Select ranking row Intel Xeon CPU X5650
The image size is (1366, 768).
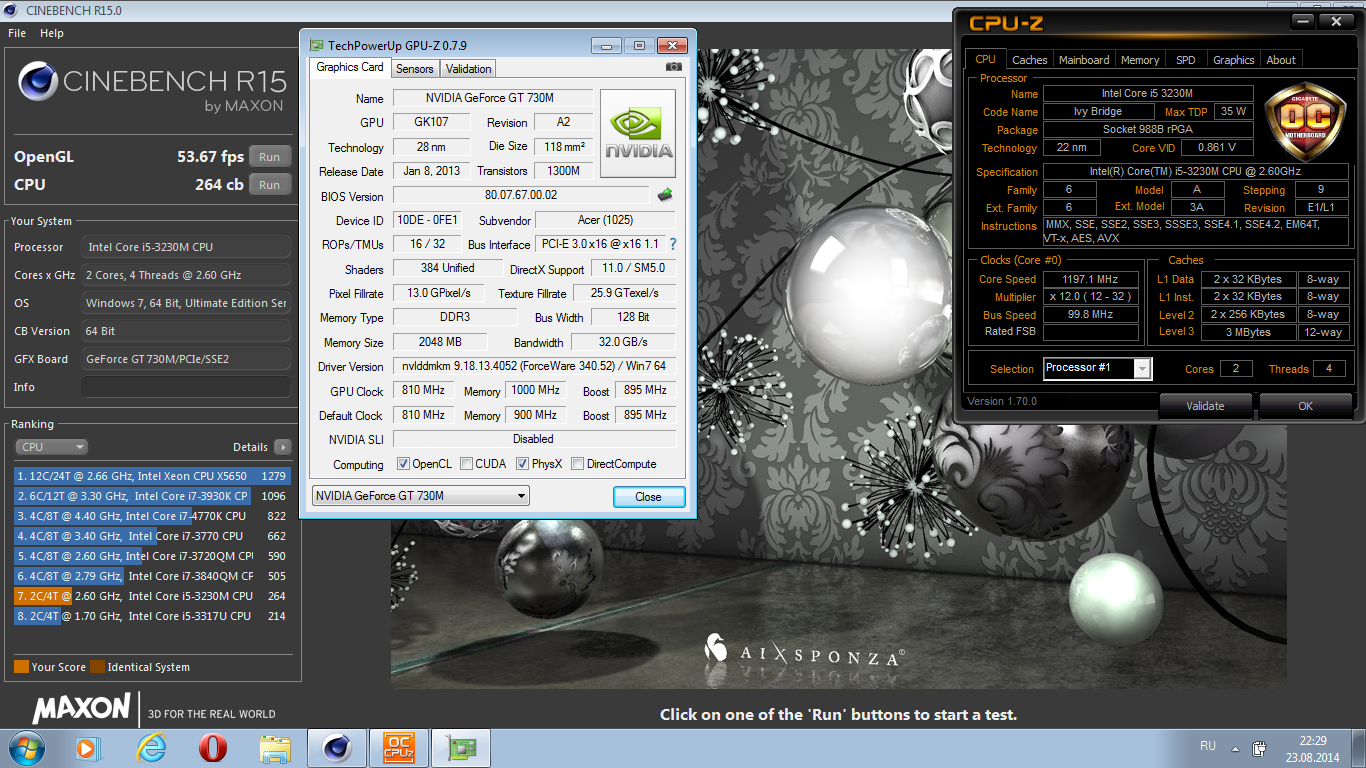151,476
